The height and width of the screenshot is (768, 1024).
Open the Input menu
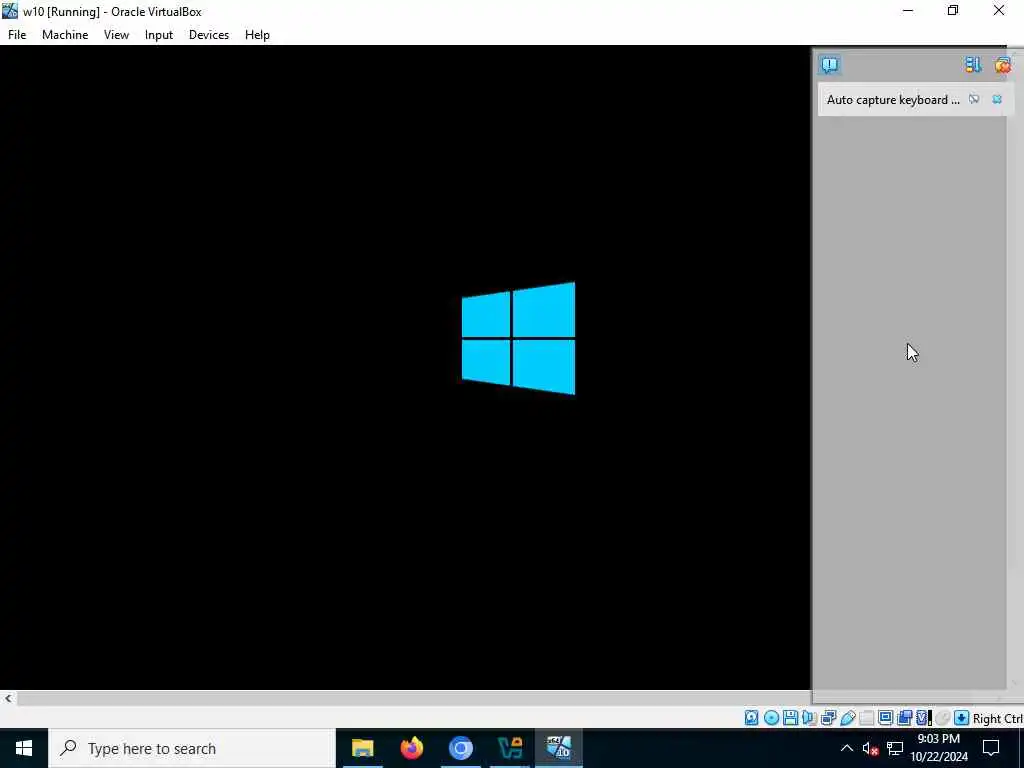[159, 35]
